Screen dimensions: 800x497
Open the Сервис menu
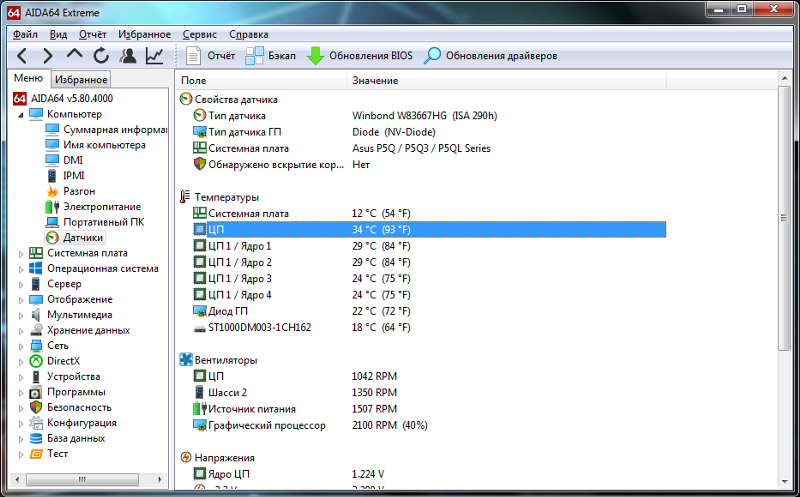coord(199,34)
